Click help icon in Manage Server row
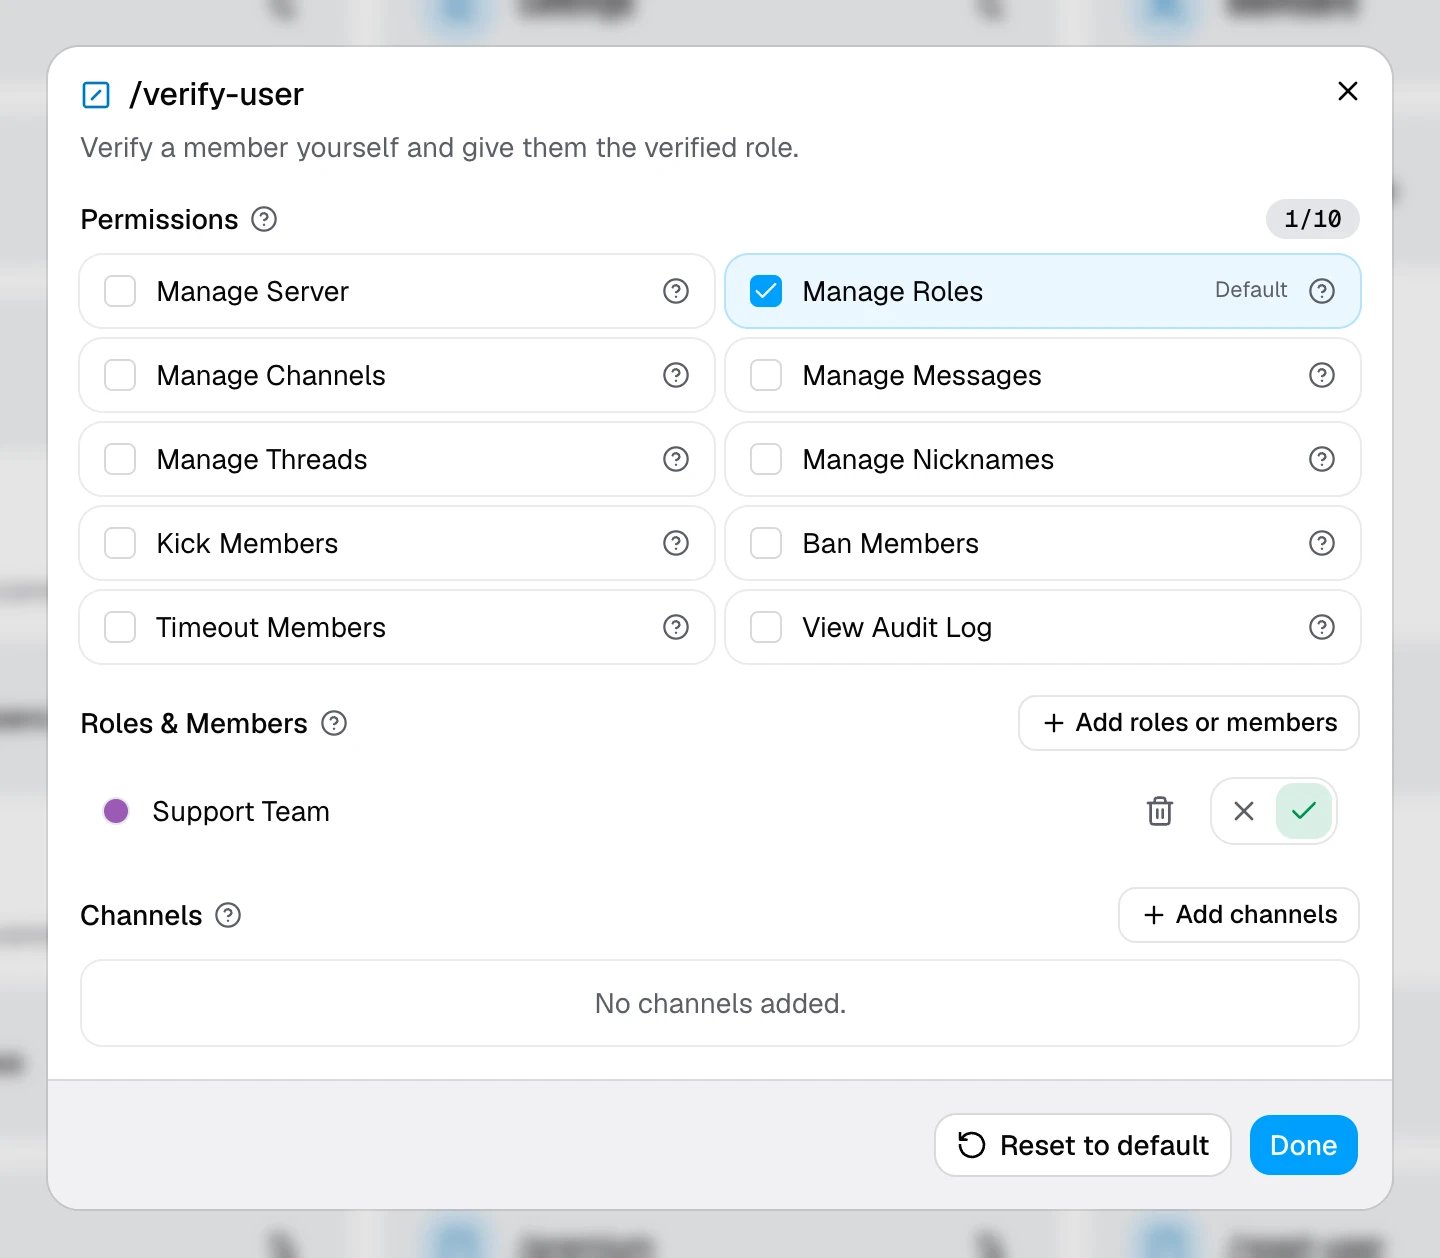The width and height of the screenshot is (1440, 1258). tap(676, 291)
